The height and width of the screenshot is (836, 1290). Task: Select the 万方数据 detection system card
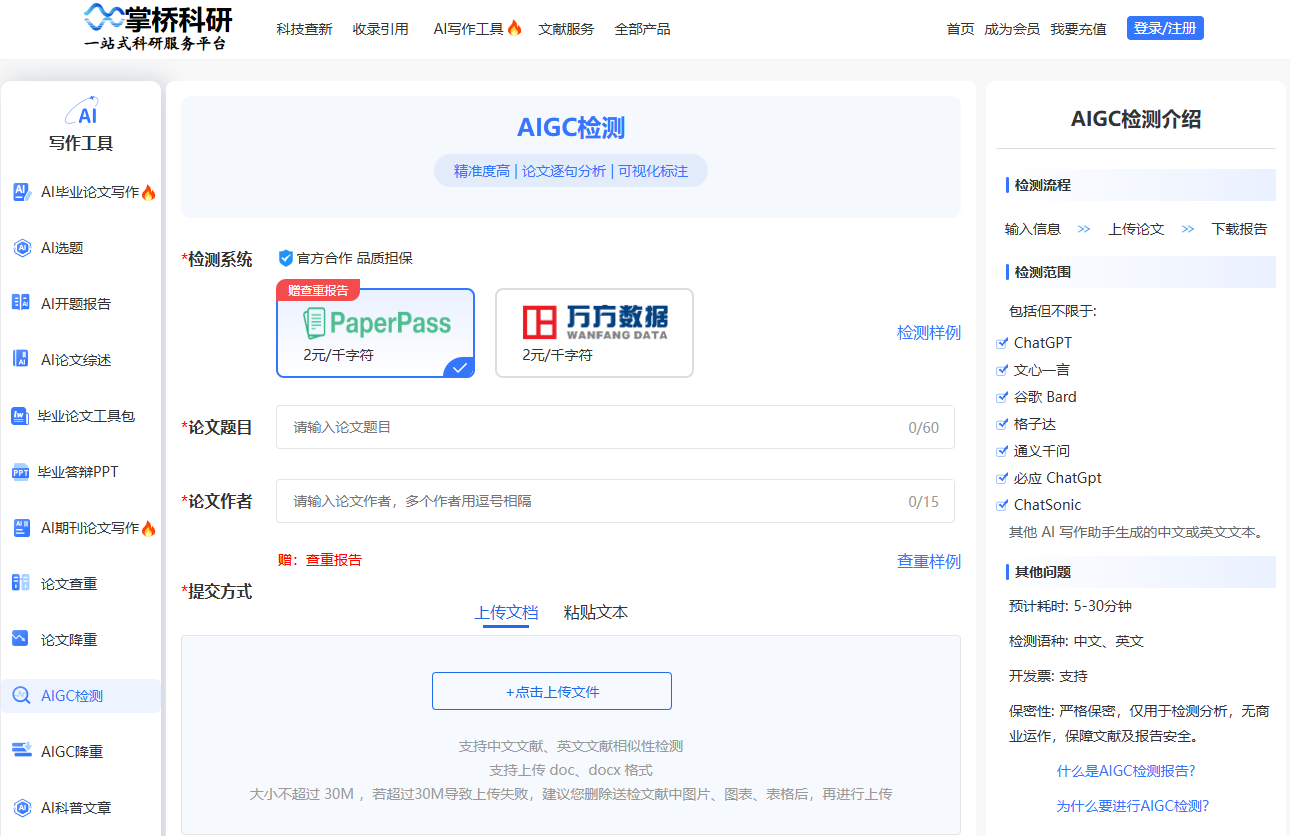pyautogui.click(x=594, y=333)
